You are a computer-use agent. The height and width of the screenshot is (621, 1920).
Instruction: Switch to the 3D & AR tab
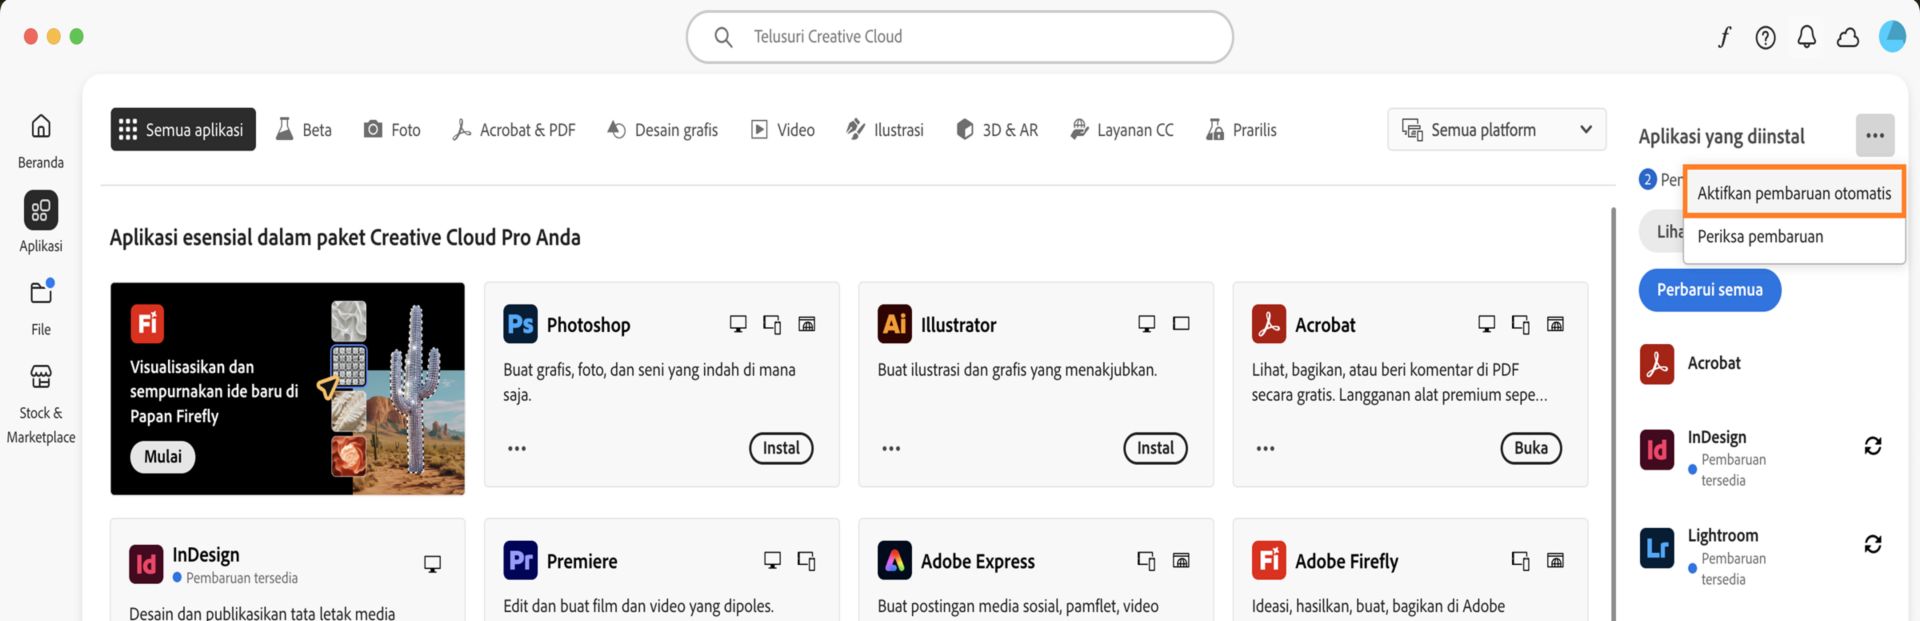pos(997,130)
